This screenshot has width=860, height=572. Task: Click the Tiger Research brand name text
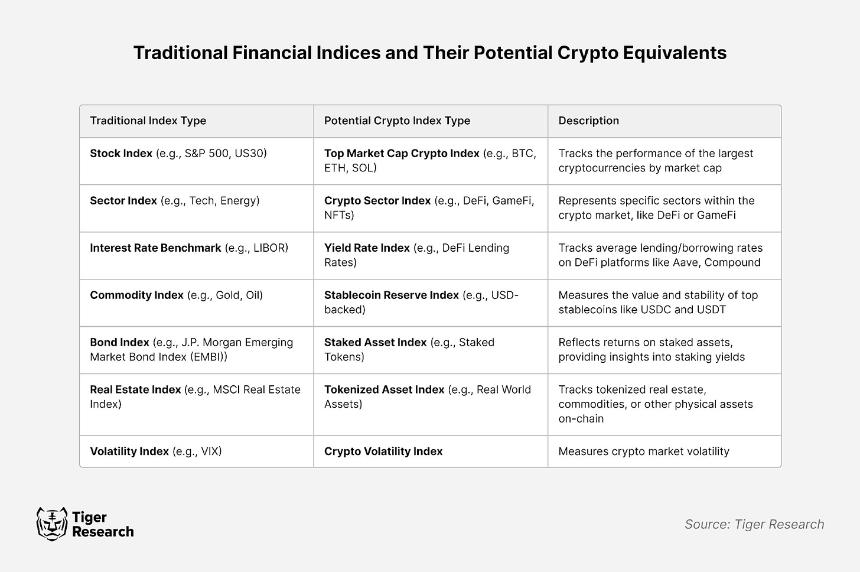103,524
